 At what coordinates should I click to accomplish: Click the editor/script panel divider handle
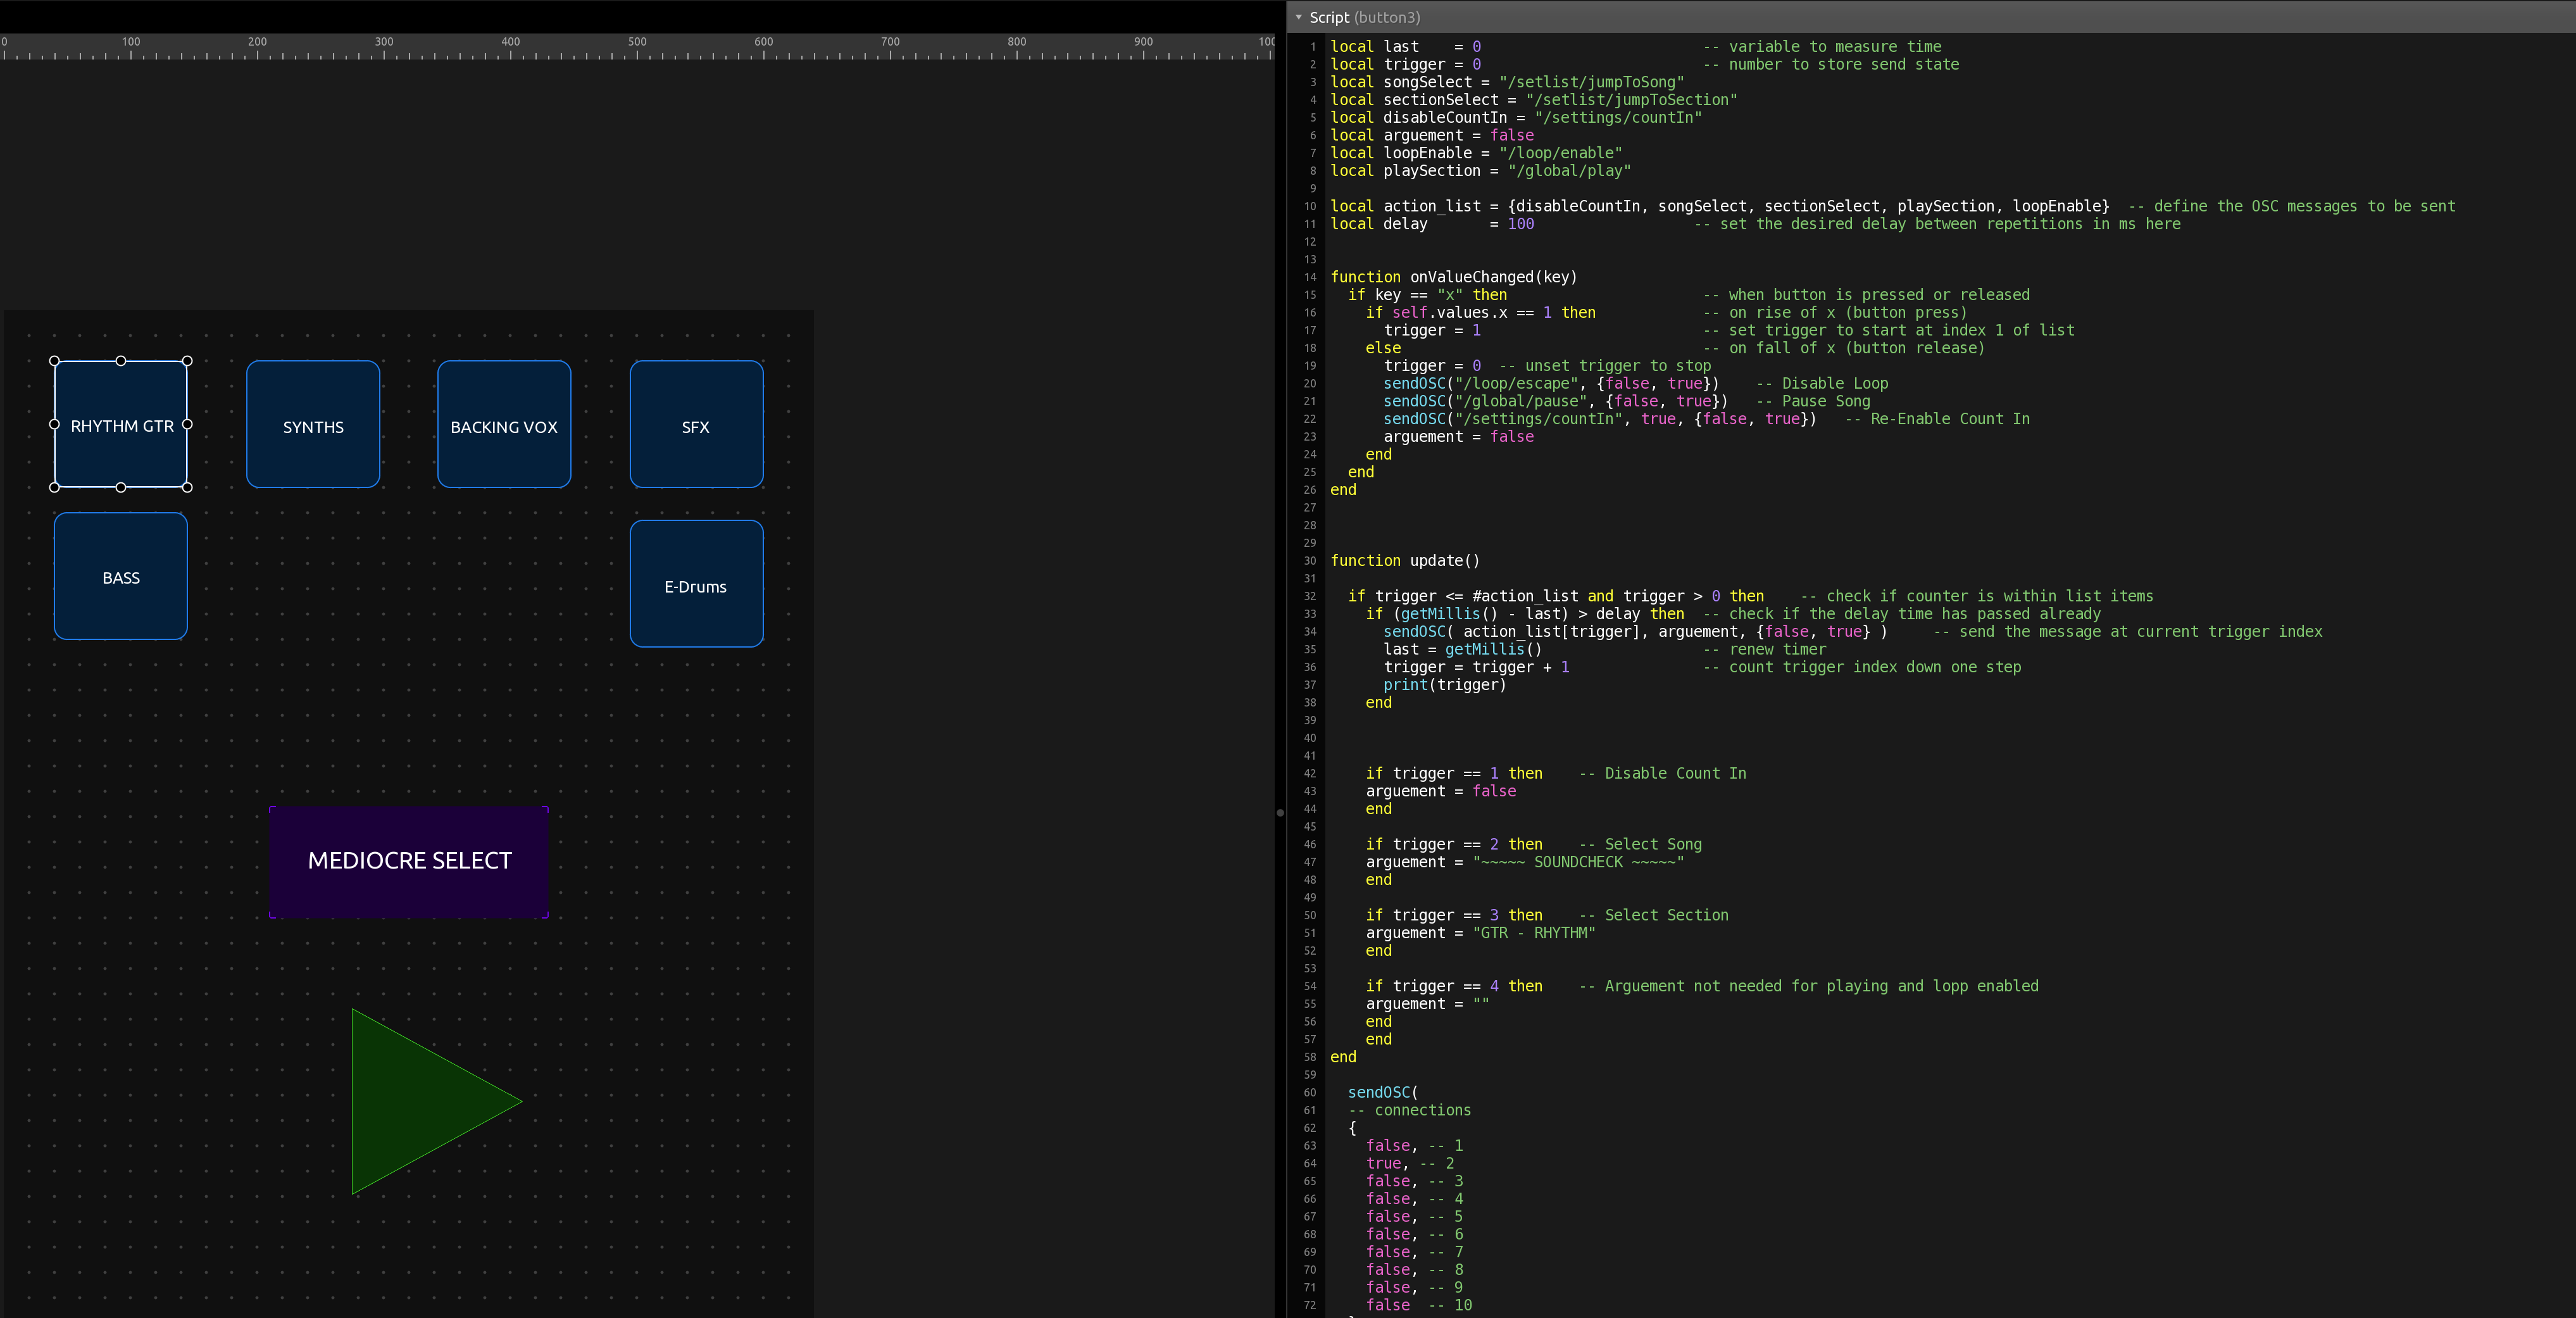point(1280,812)
